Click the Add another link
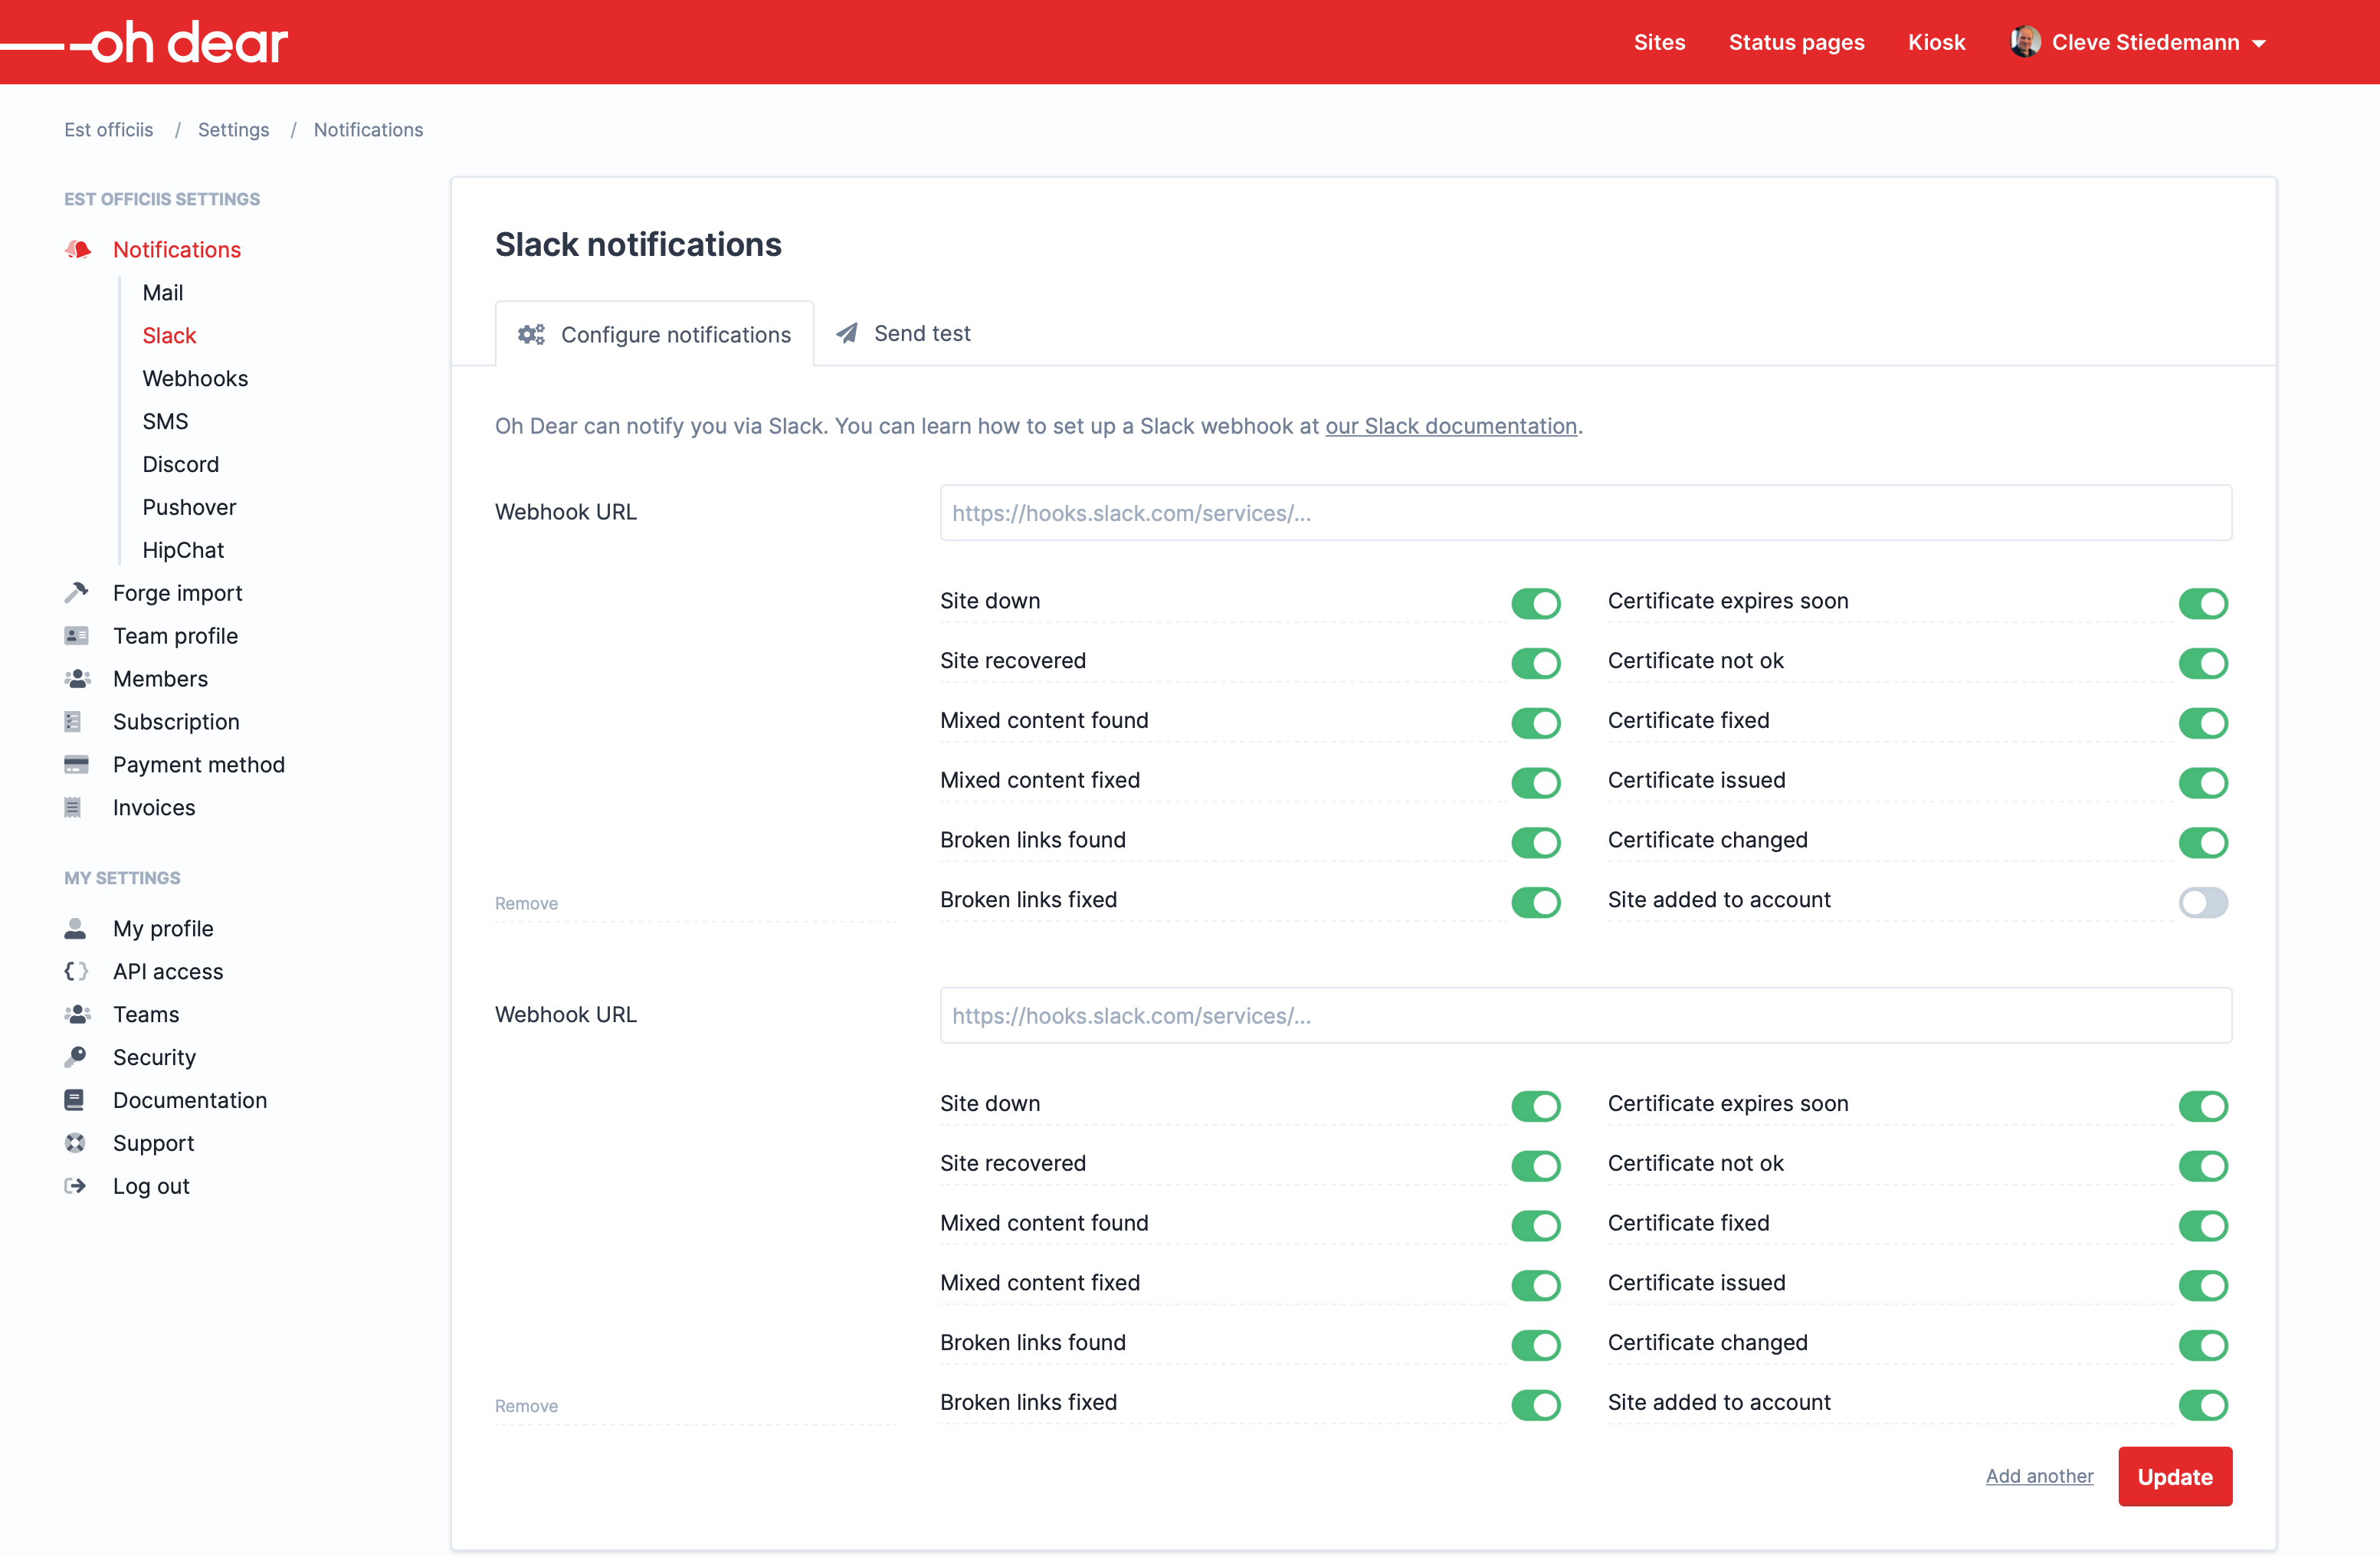This screenshot has height=1557, width=2380. pos(2039,1476)
